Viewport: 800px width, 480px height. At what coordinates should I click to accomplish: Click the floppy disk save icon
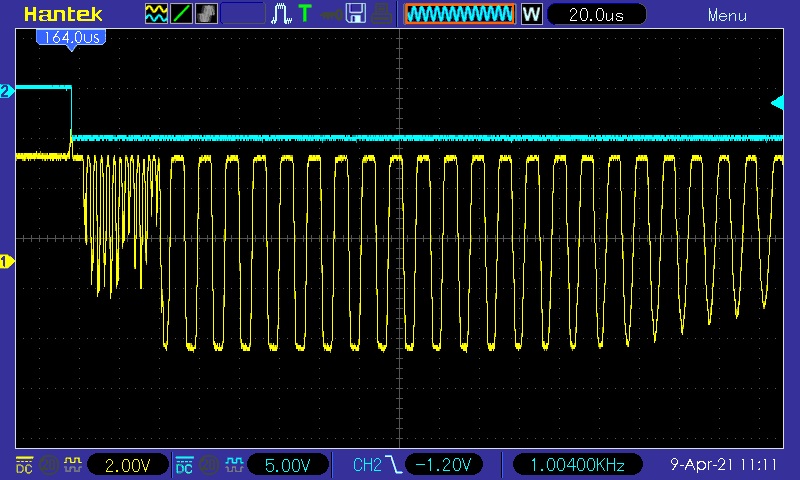[355, 14]
